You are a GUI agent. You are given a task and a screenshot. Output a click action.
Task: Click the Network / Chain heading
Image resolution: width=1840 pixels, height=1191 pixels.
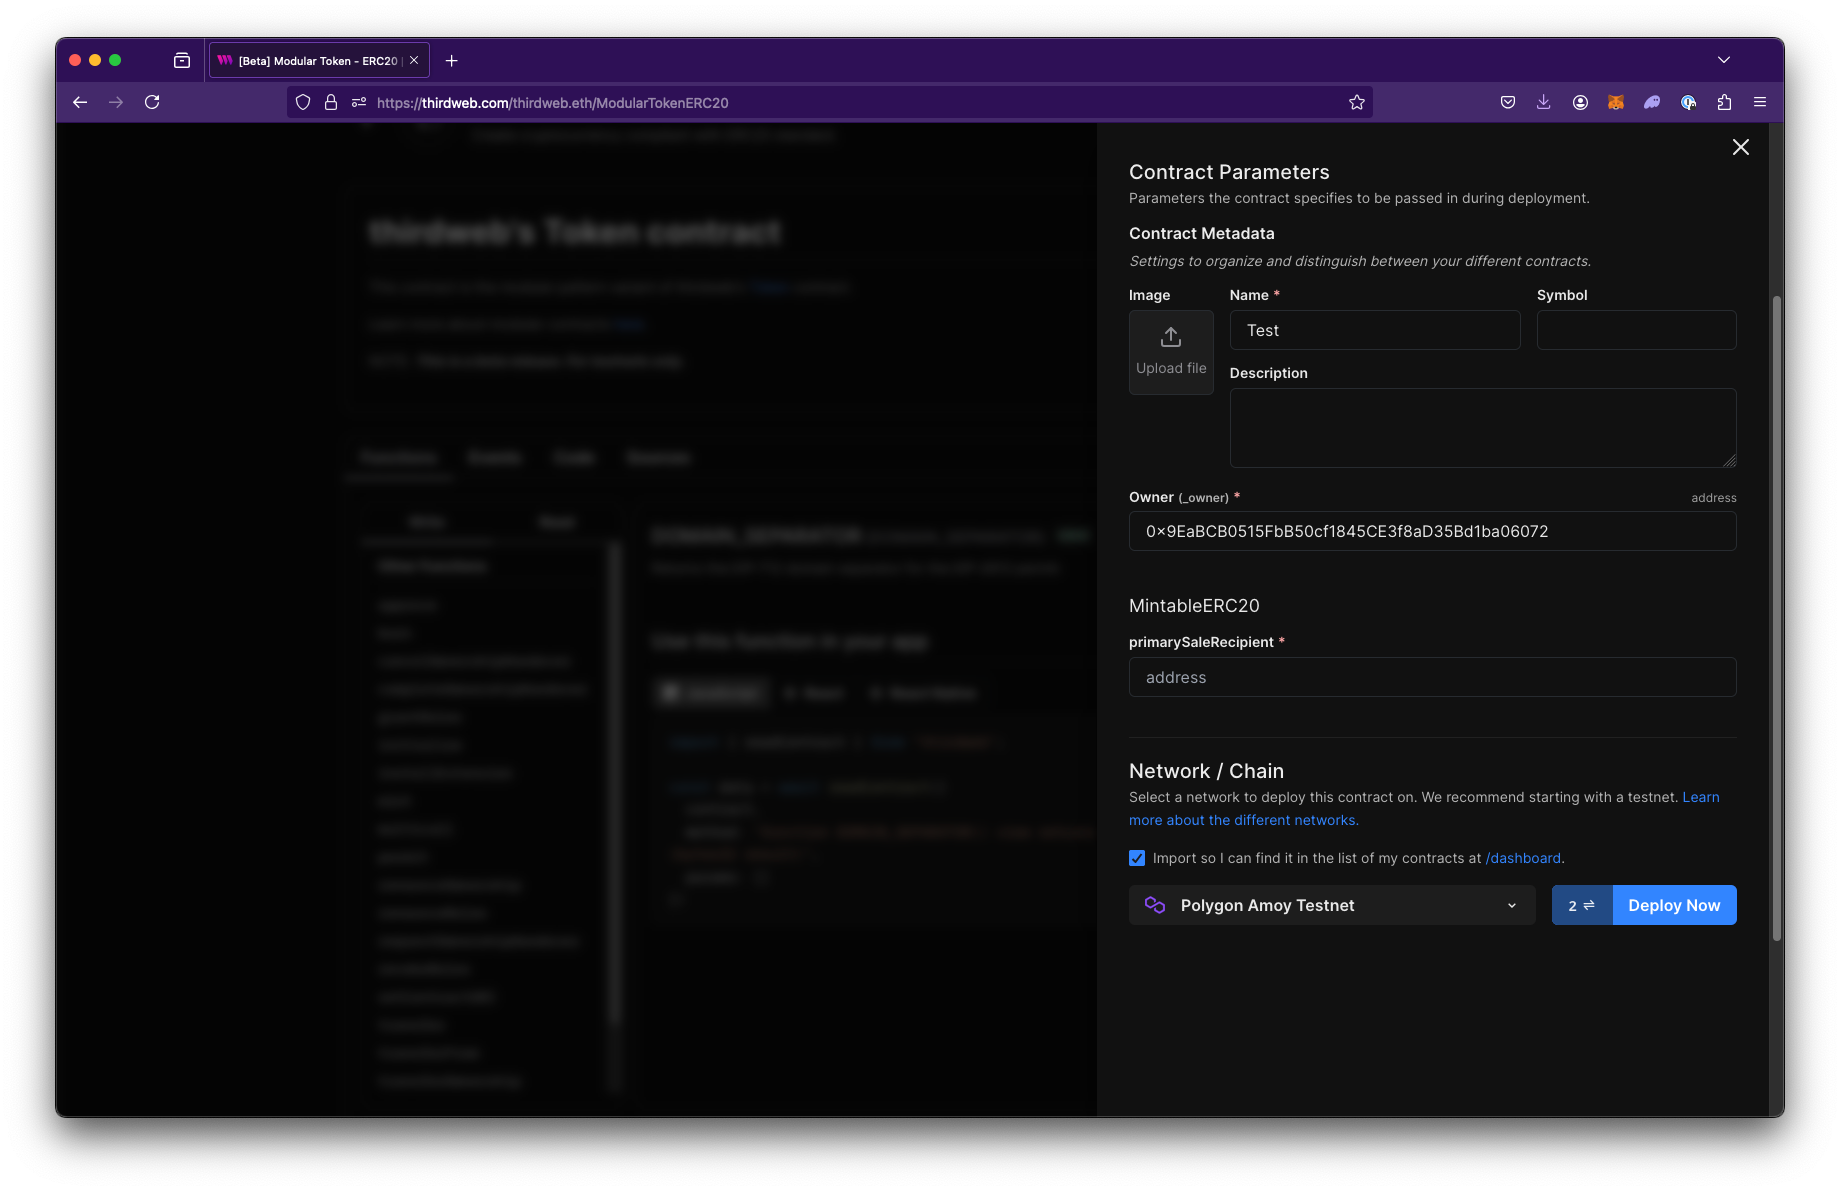coord(1206,771)
